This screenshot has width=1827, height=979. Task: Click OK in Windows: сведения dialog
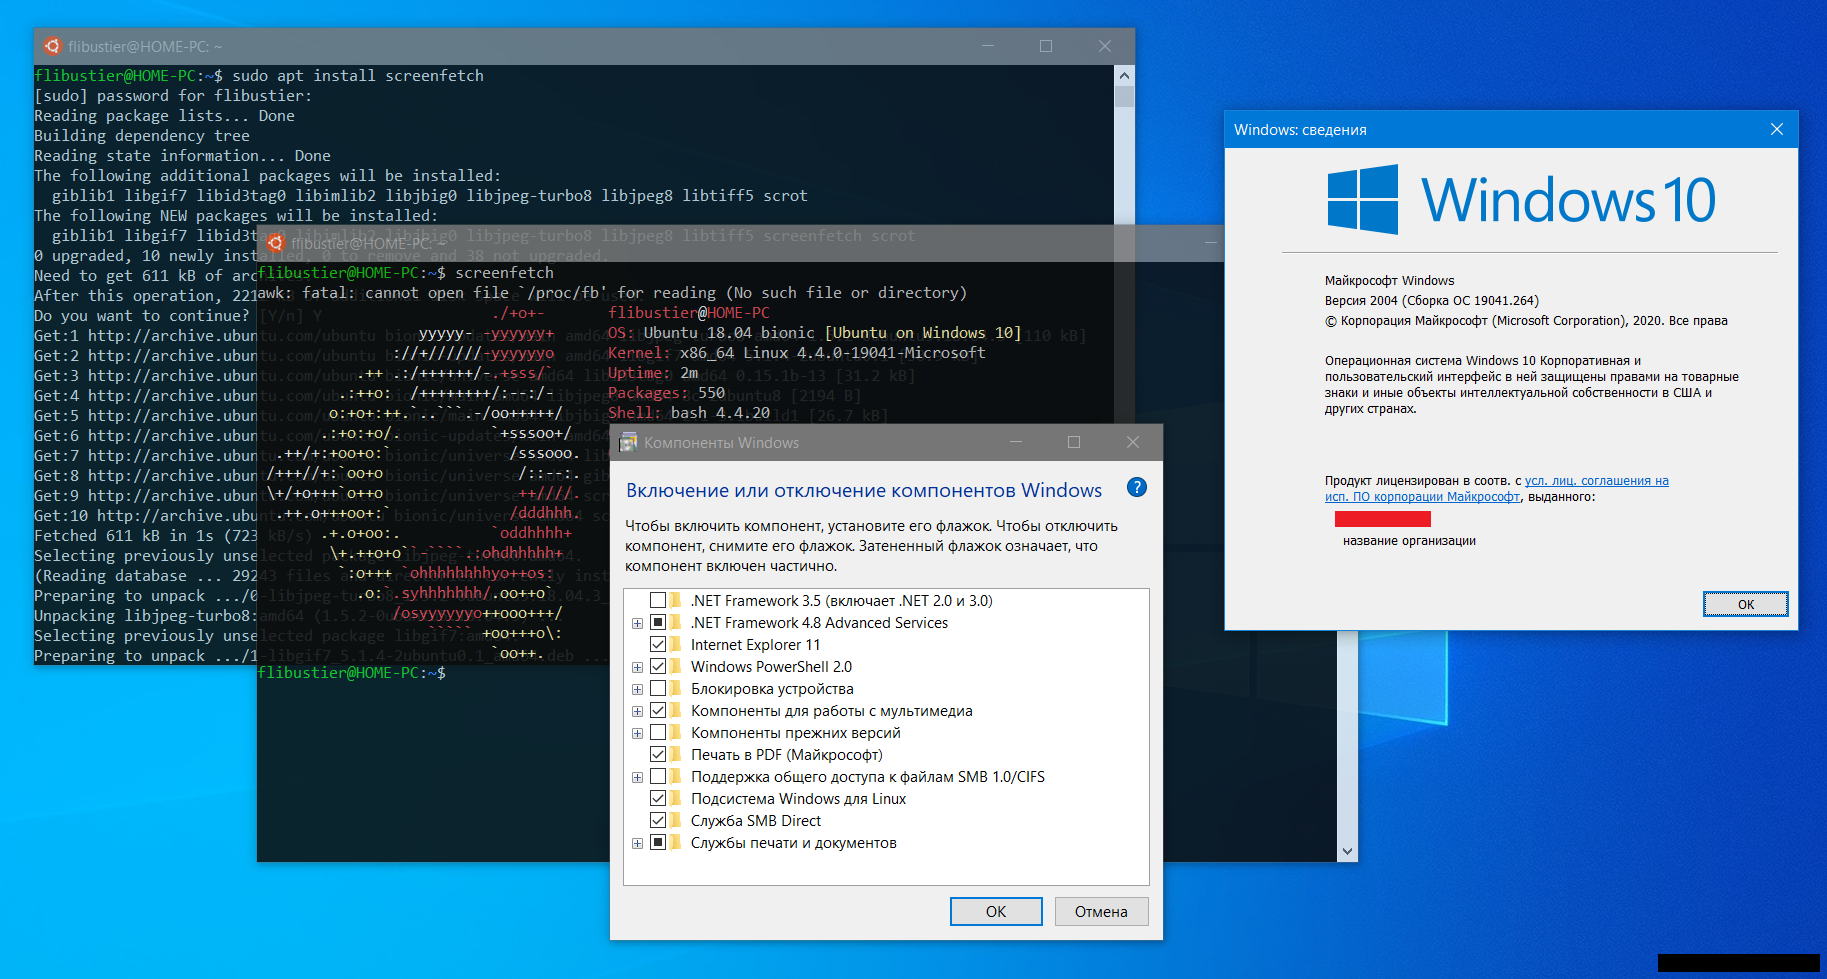coord(1746,604)
